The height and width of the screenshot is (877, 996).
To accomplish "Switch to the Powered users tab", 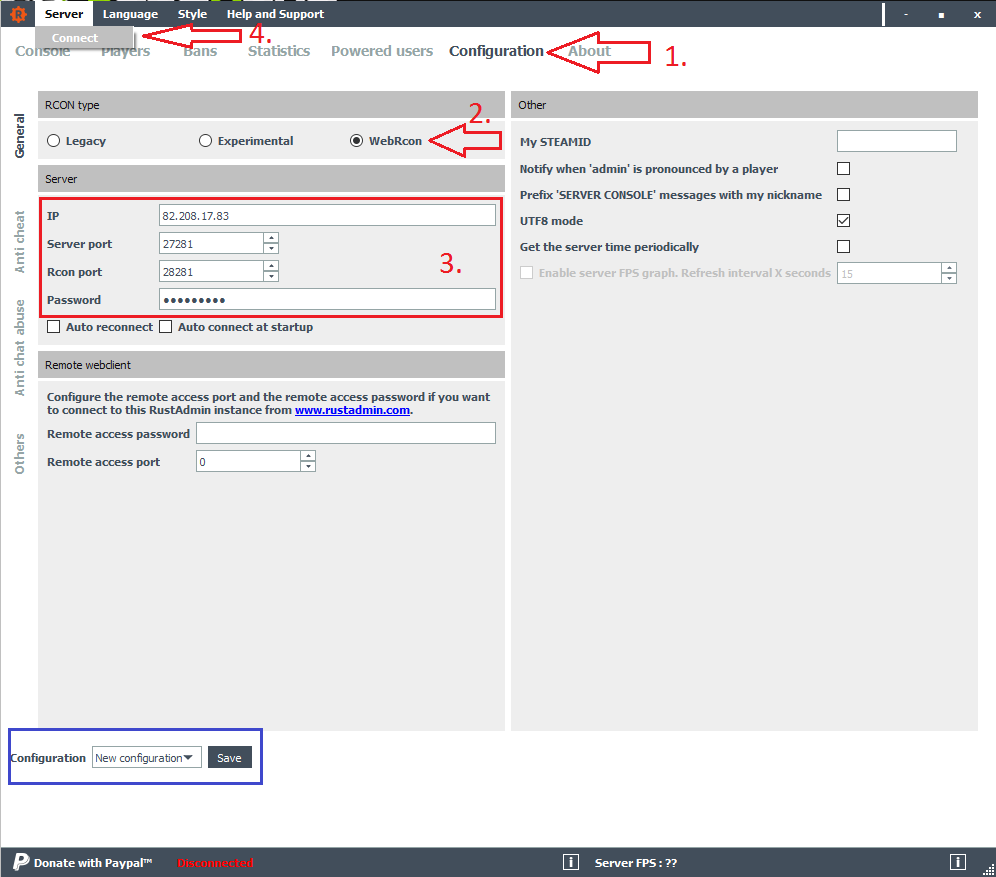I will coord(382,51).
